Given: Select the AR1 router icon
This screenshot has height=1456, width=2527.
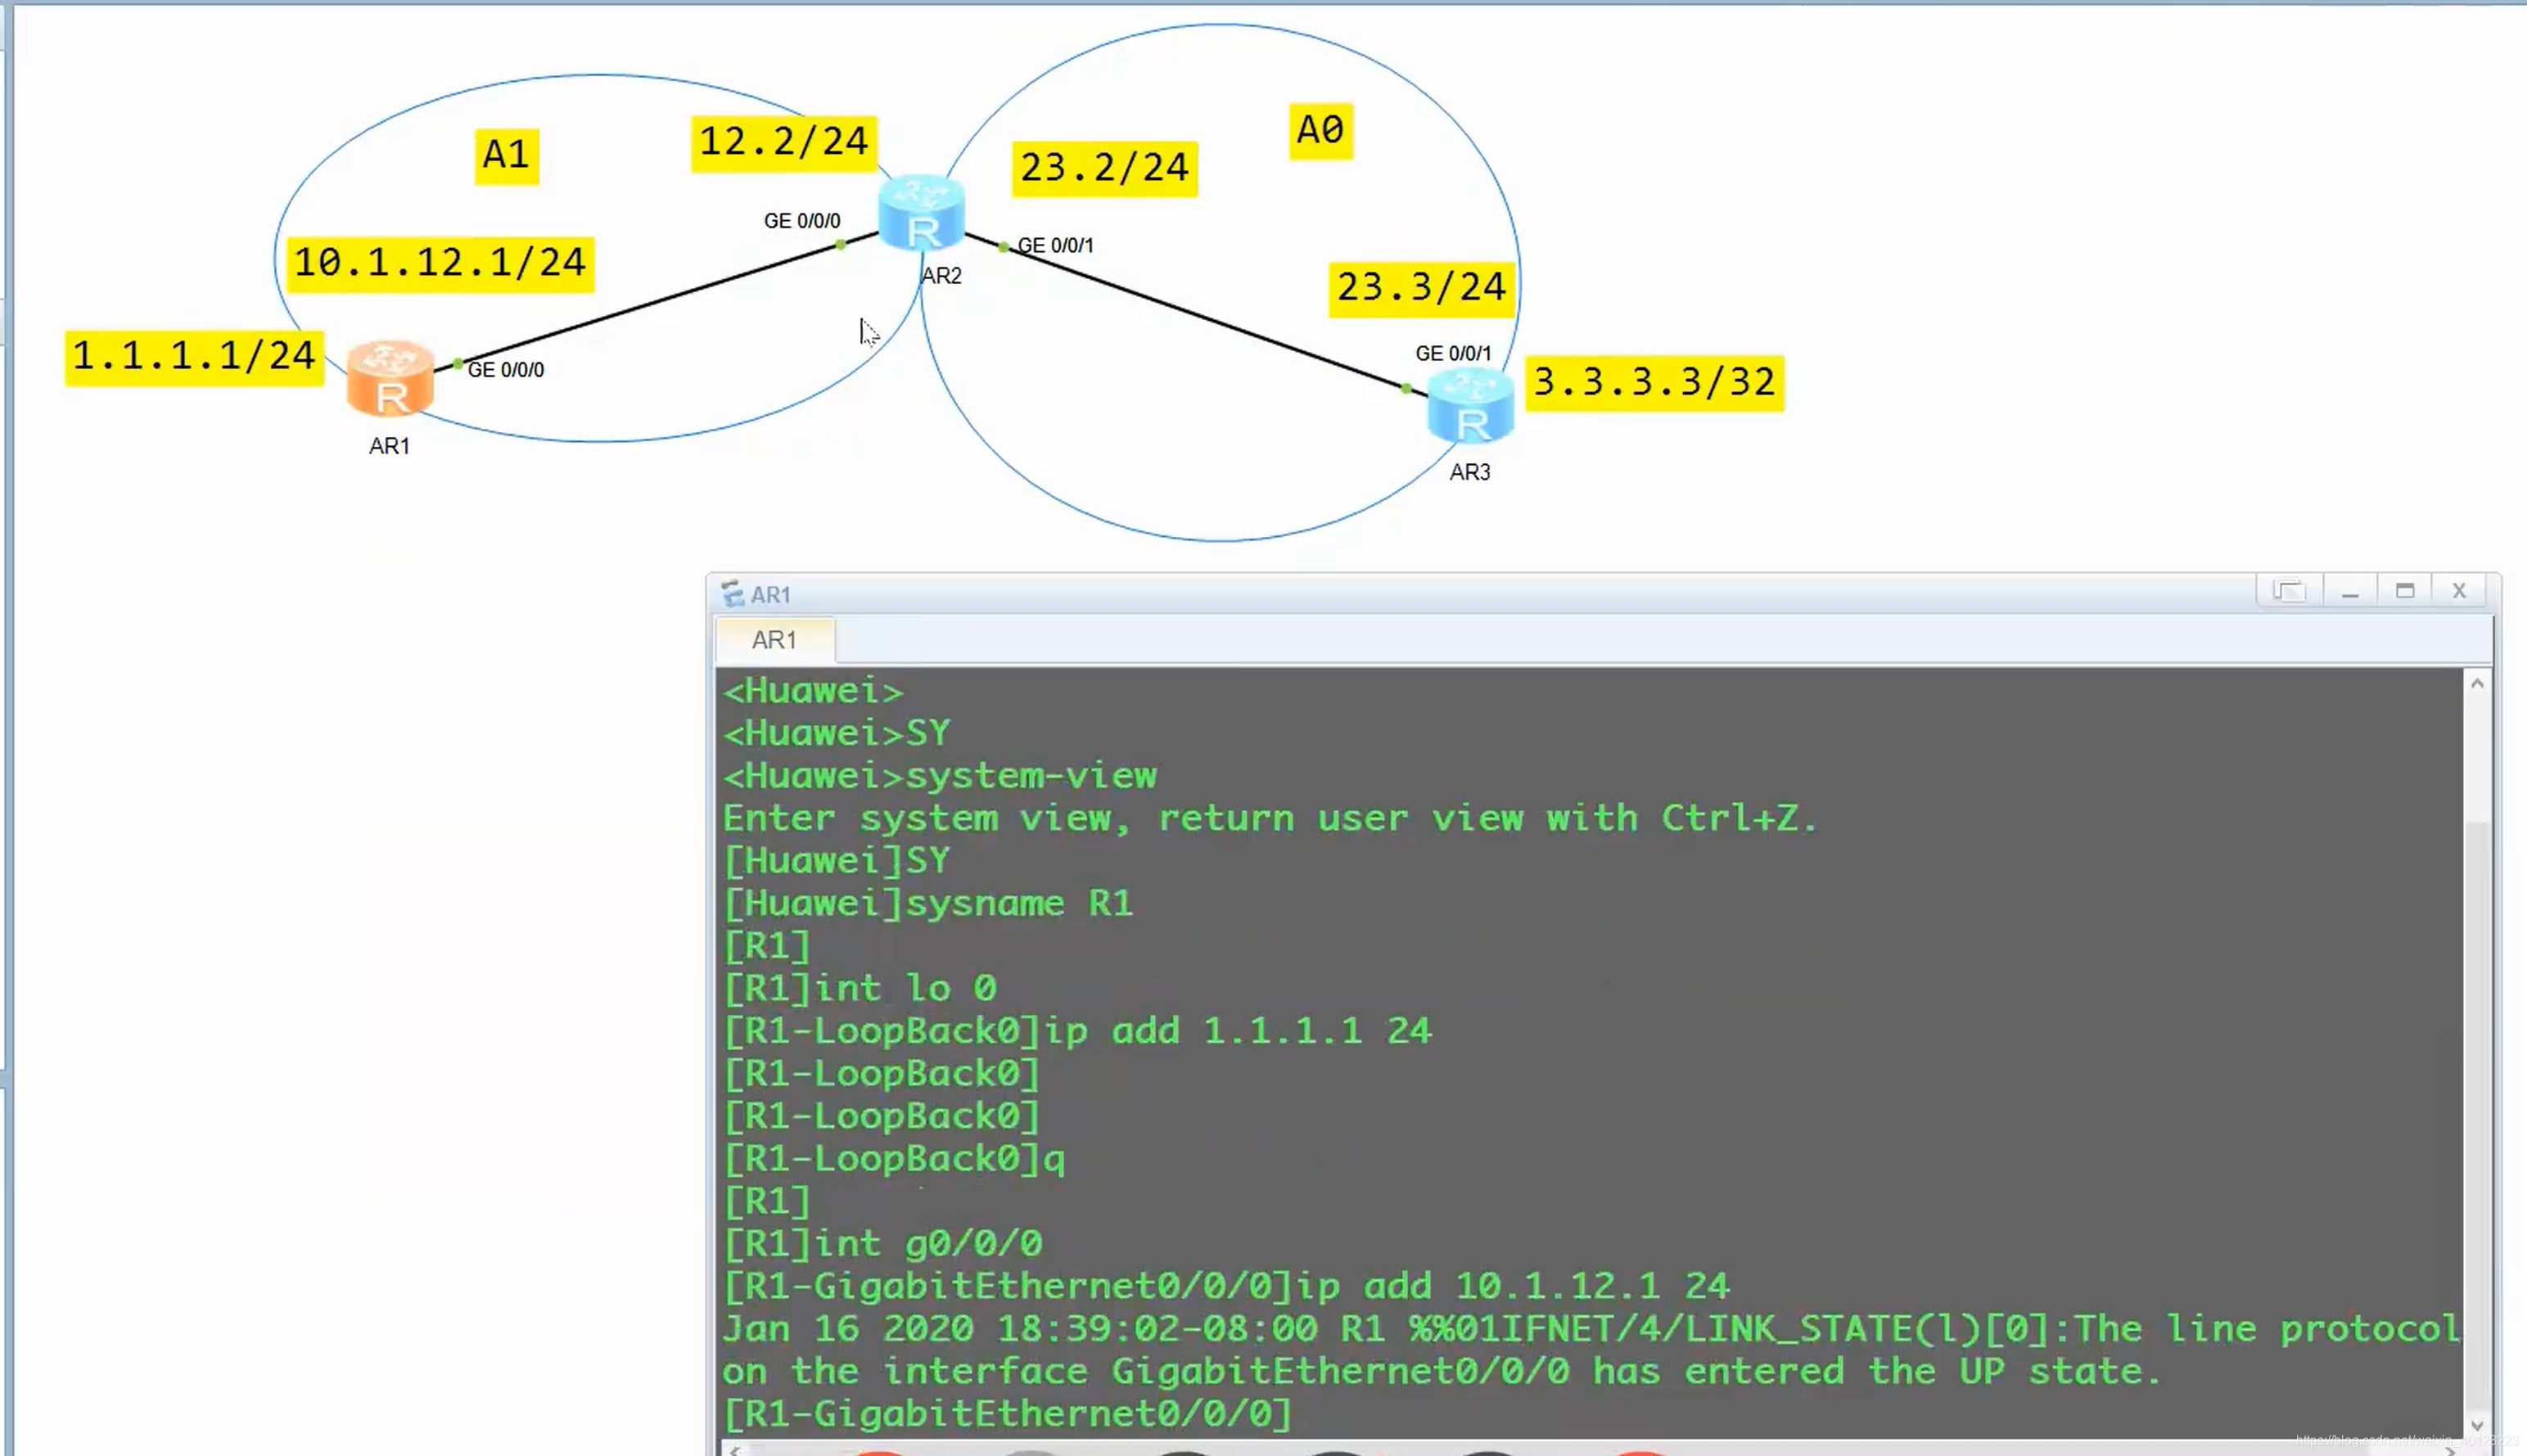Looking at the screenshot, I should tap(390, 378).
